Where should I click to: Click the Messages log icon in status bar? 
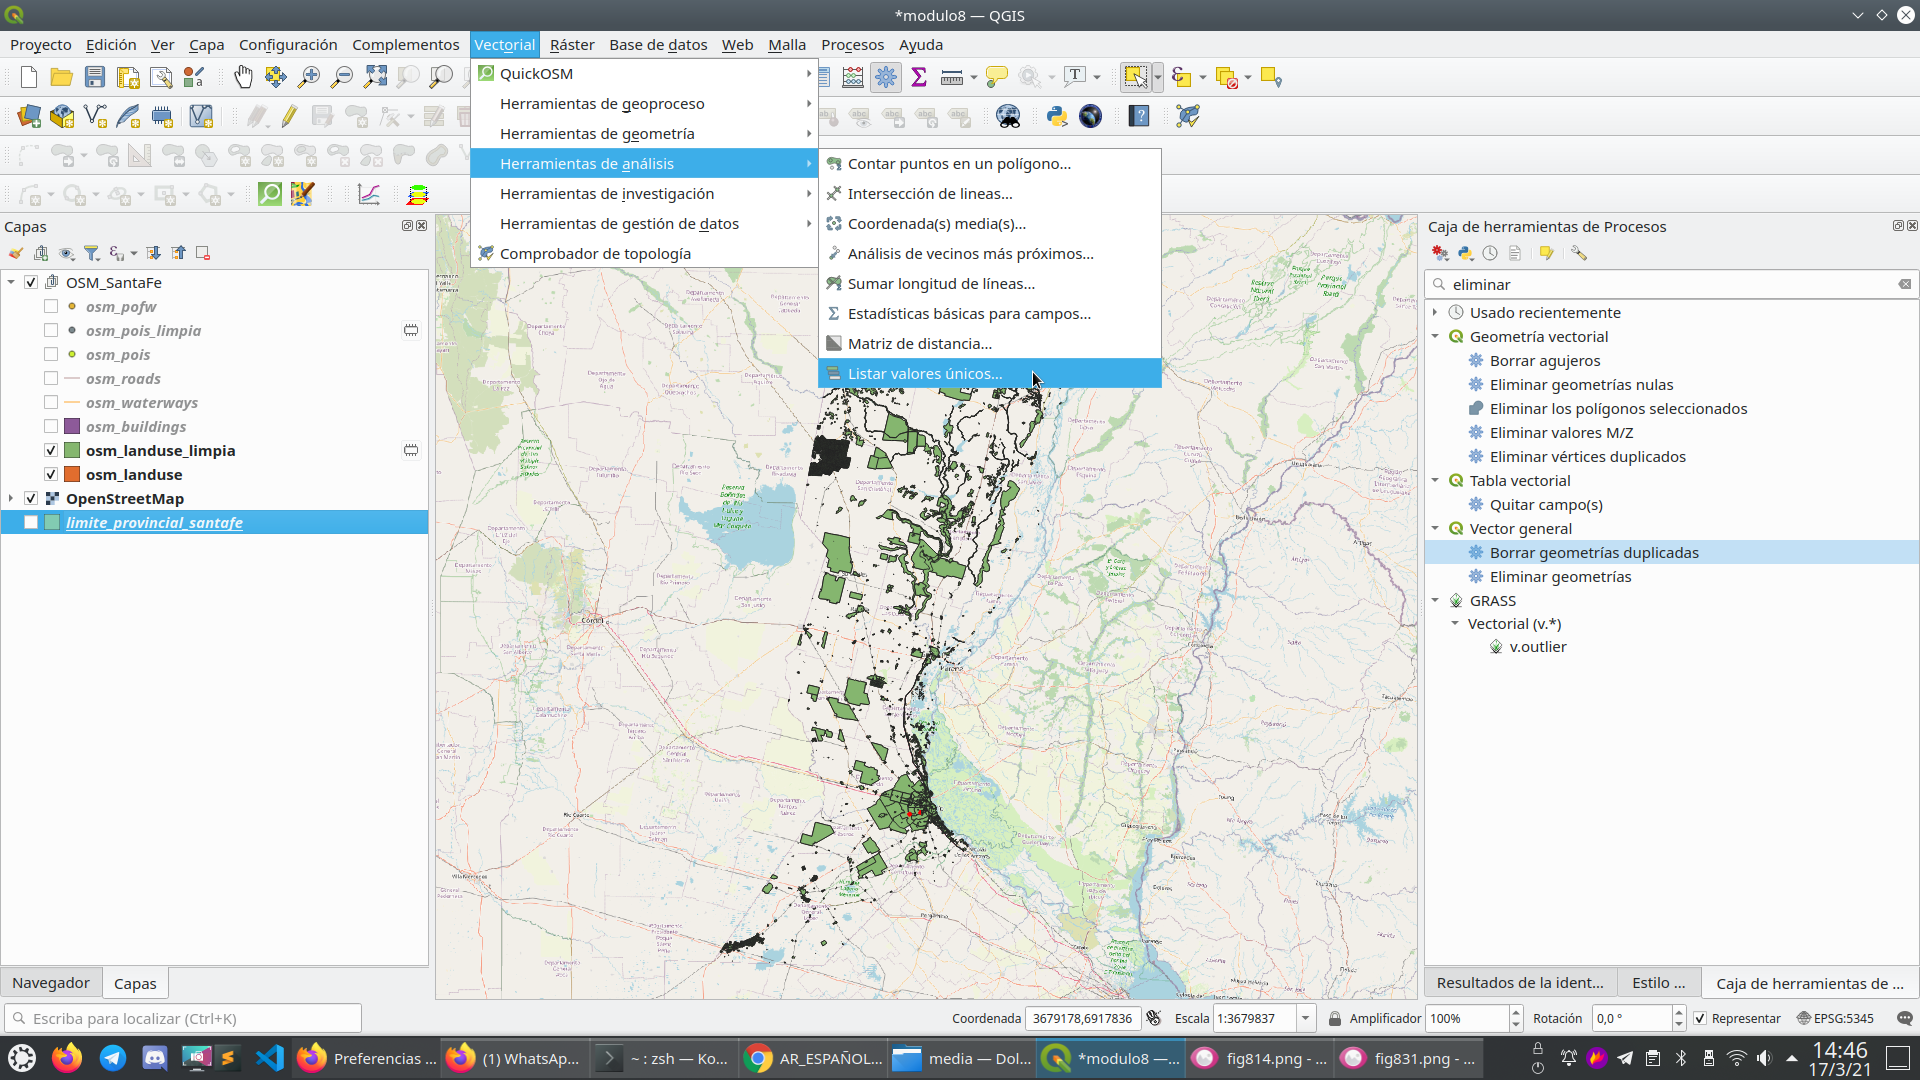(x=1905, y=1018)
